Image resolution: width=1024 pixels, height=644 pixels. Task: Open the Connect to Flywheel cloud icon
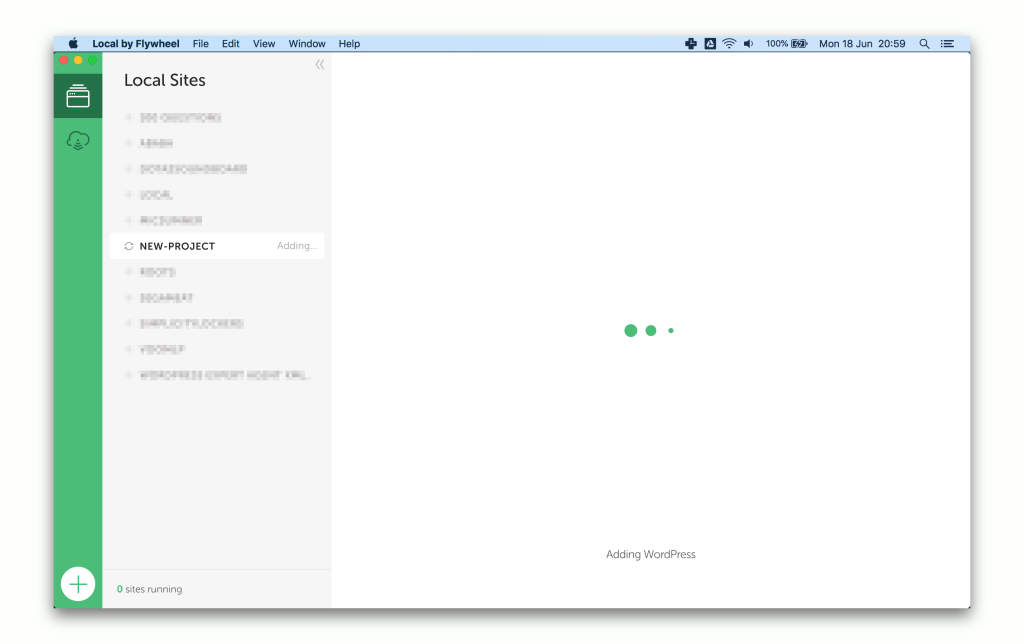pyautogui.click(x=78, y=140)
